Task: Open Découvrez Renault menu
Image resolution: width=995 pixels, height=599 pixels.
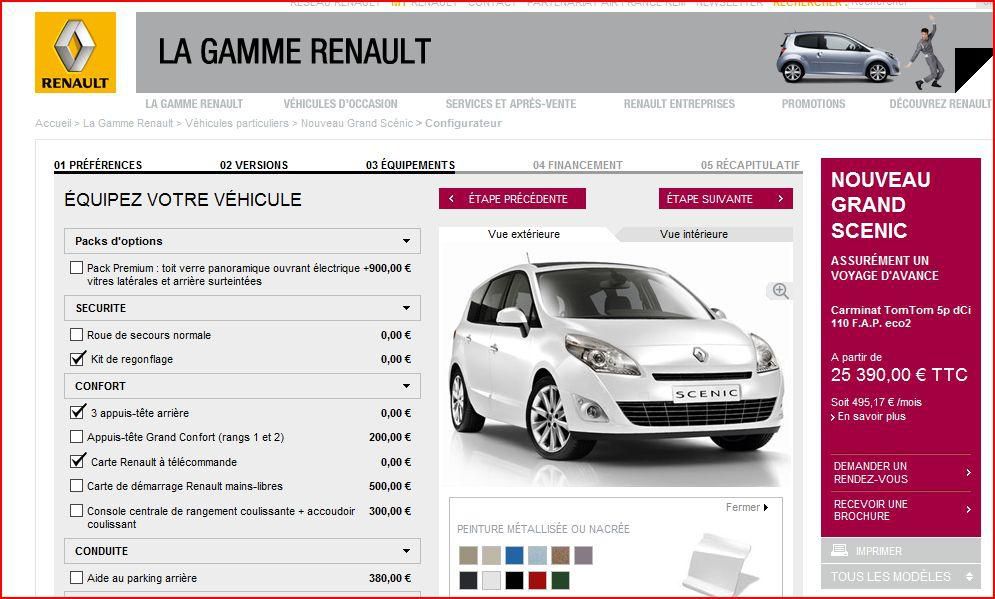Action: (940, 103)
